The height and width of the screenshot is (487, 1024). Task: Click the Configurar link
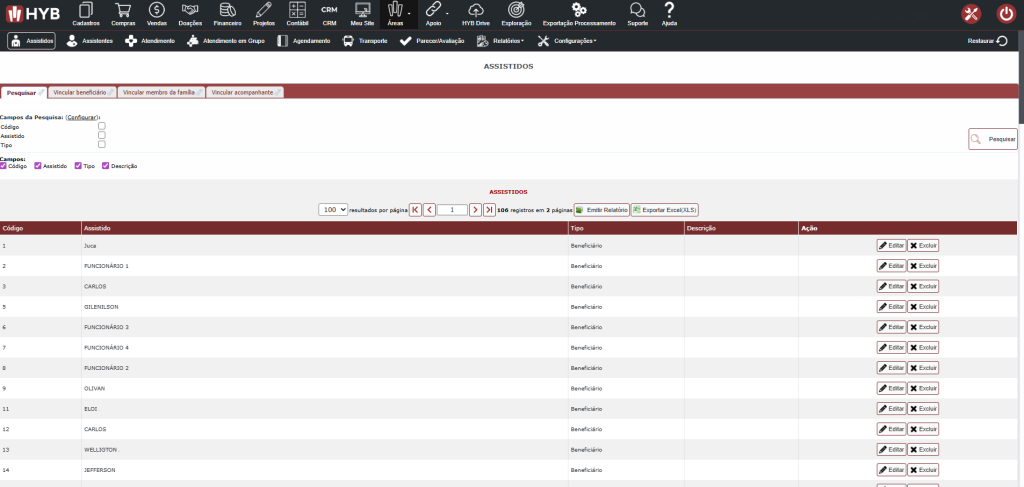click(82, 117)
